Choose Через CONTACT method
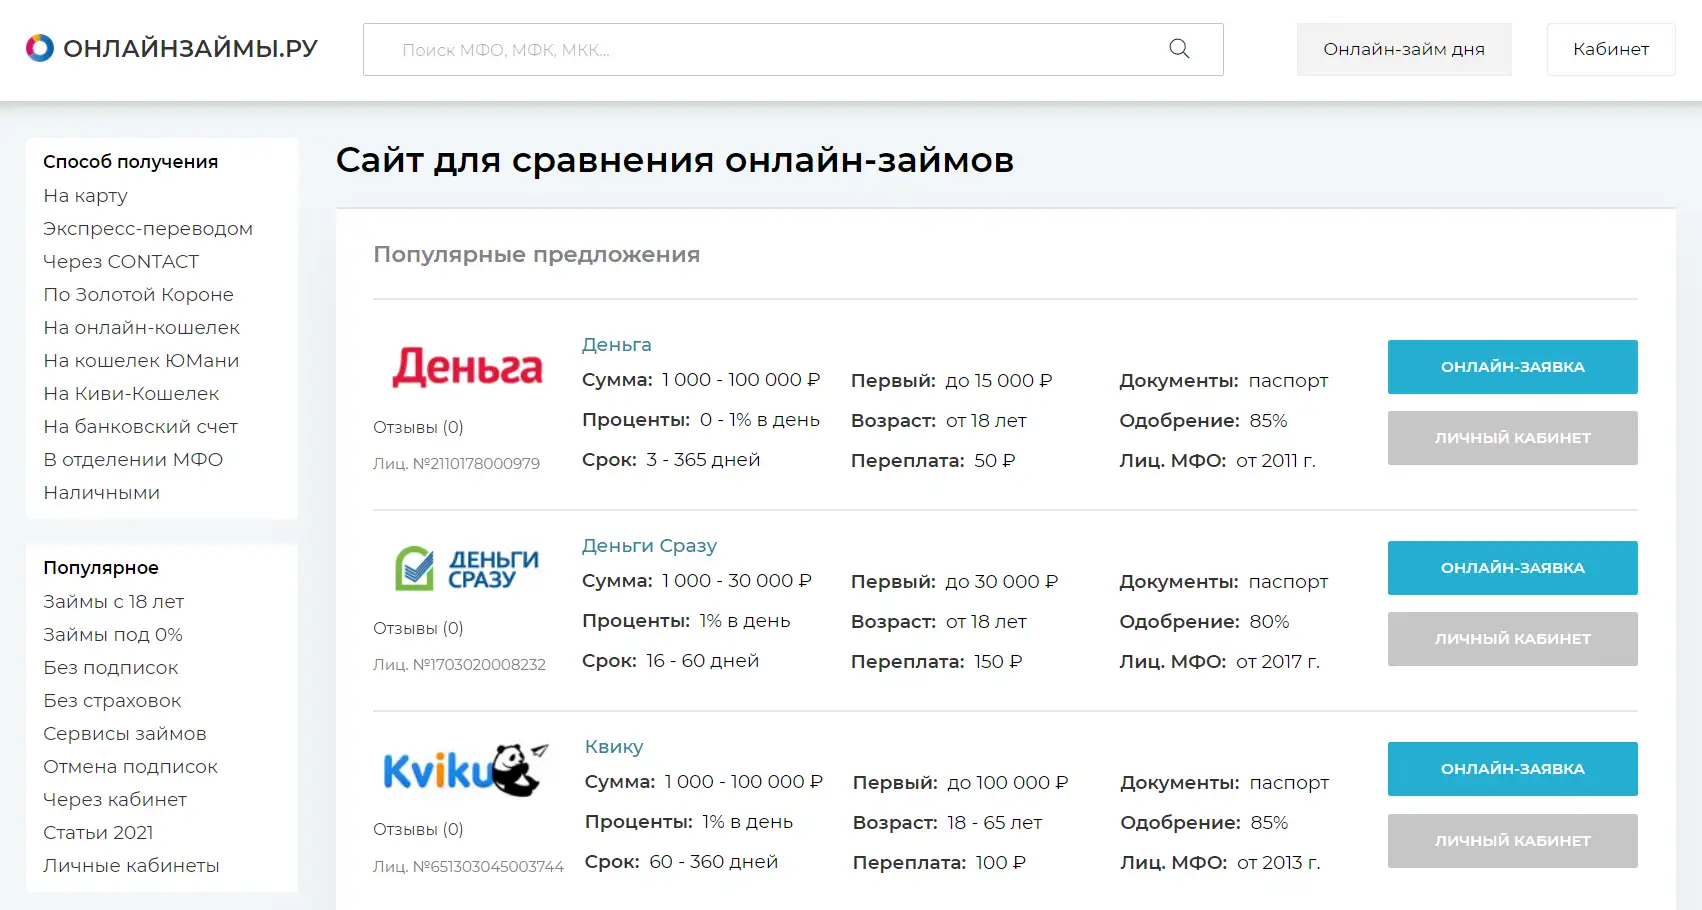Screen dimensions: 1702x910 (x=121, y=262)
